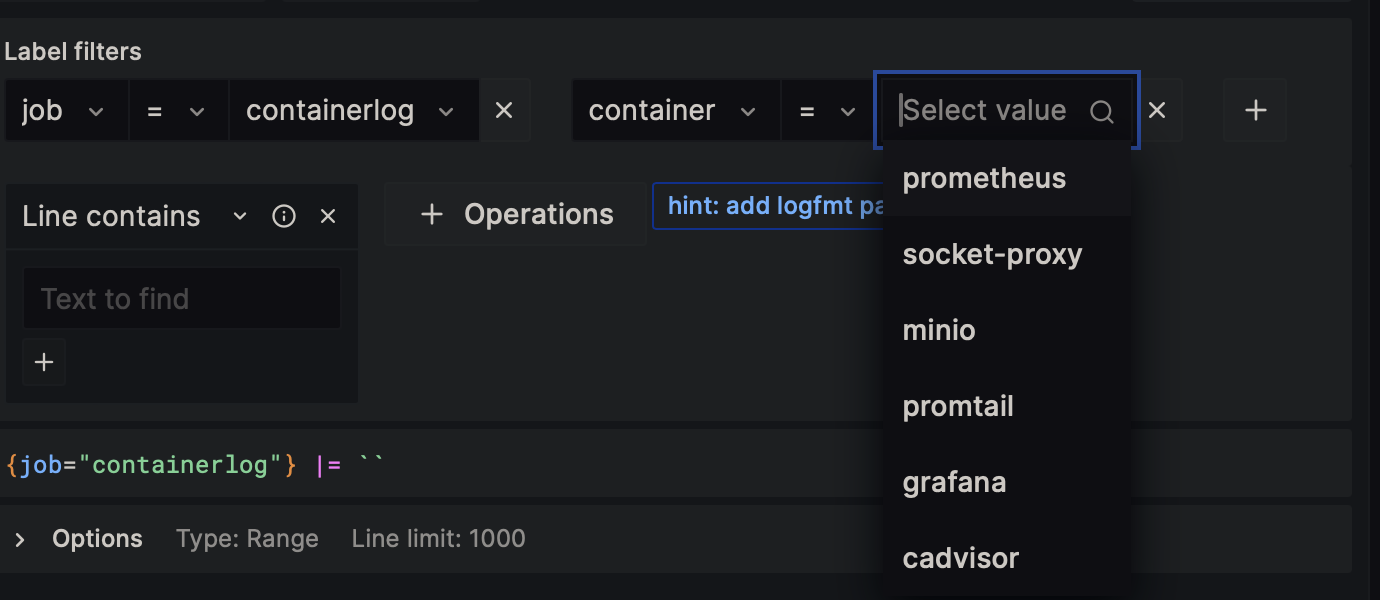Choose socket-proxy container value

(992, 254)
